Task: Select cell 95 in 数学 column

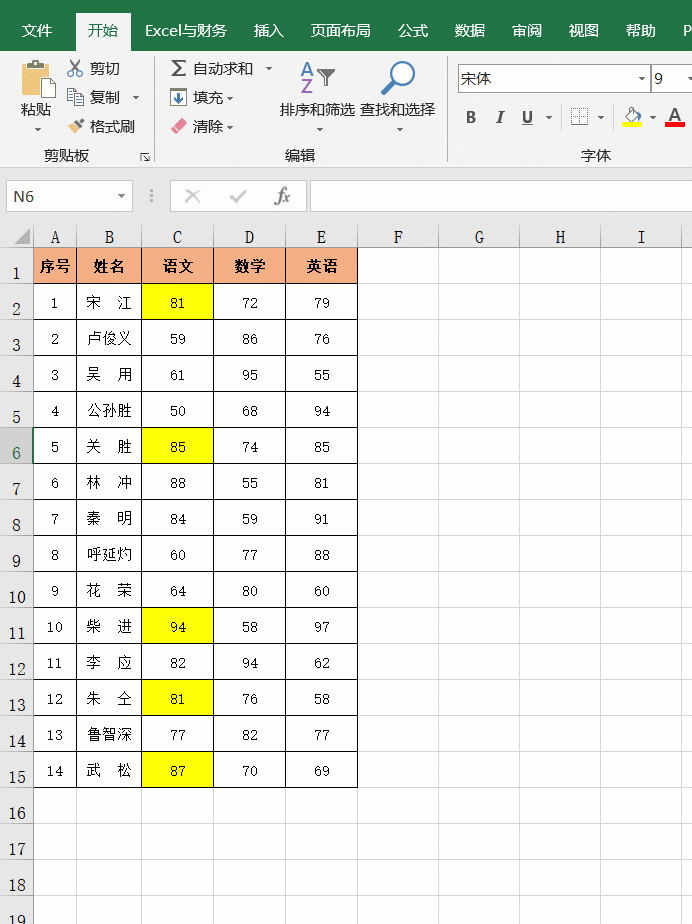Action: (x=249, y=374)
